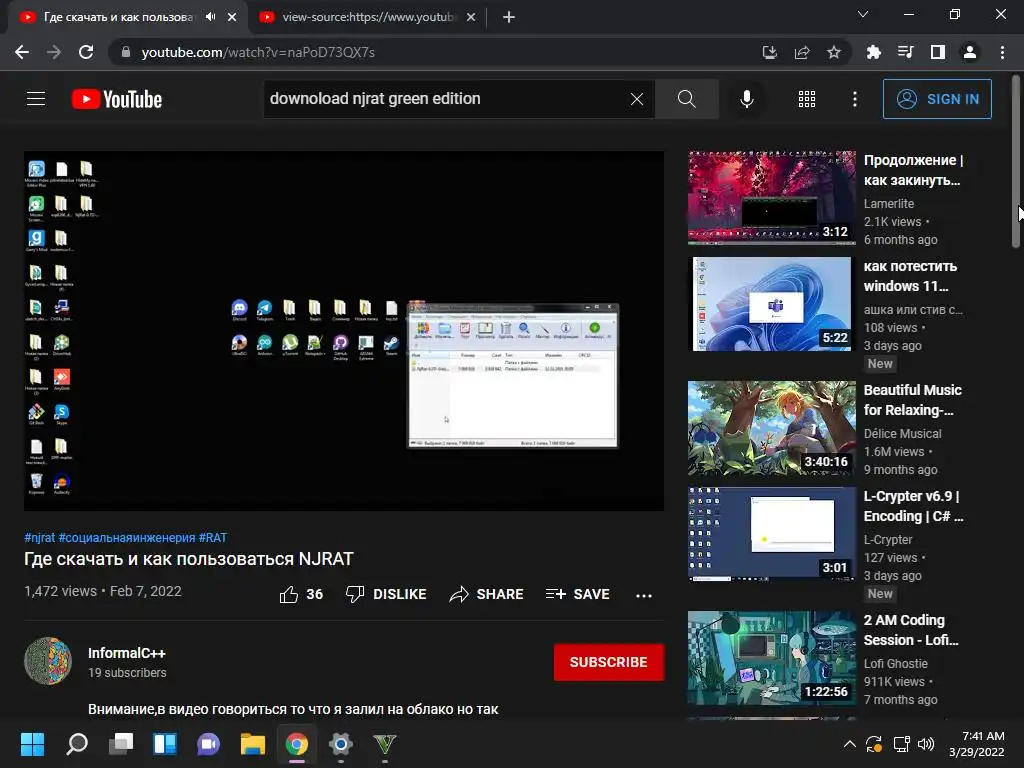The width and height of the screenshot is (1024, 768).
Task: Open more actions ellipsis under video
Action: coord(644,595)
